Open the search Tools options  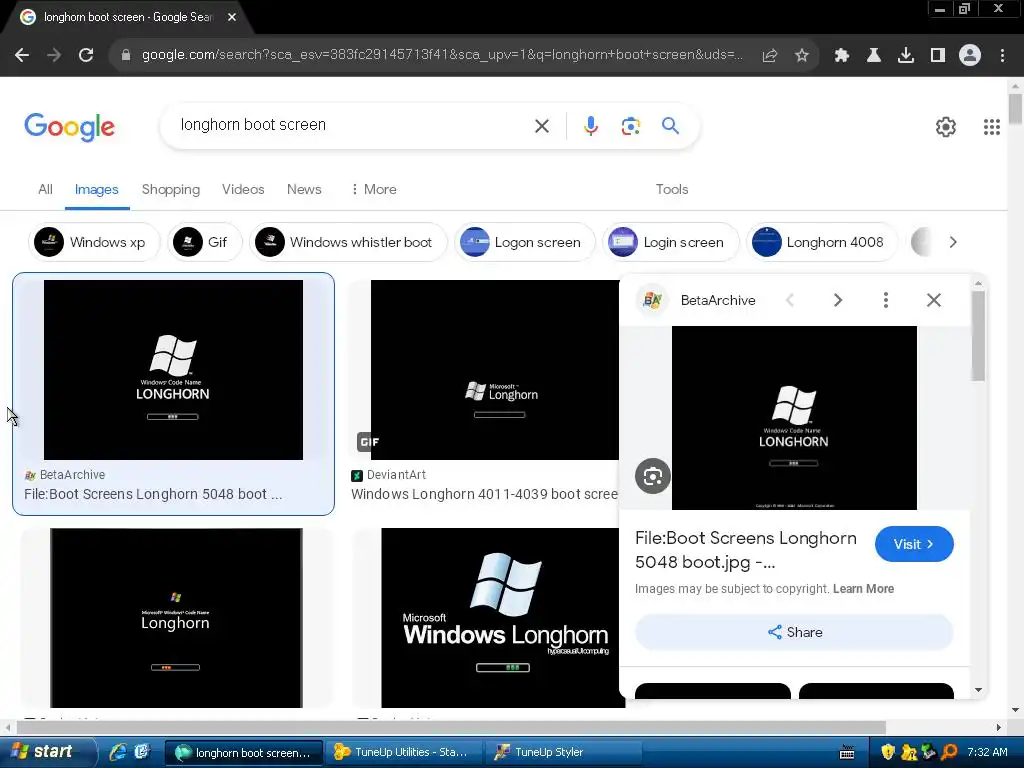[671, 189]
